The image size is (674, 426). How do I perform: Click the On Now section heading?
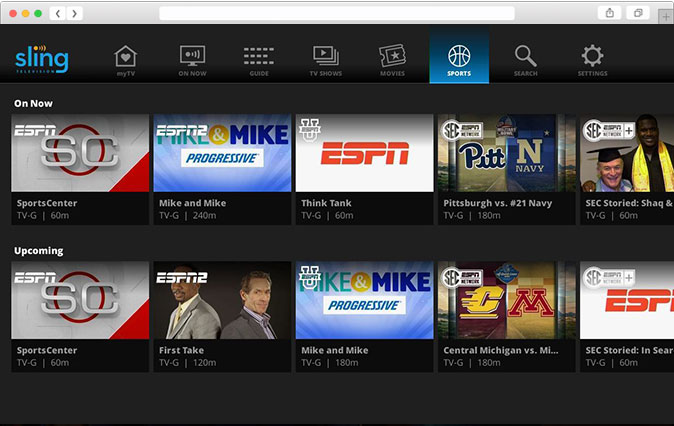33,103
